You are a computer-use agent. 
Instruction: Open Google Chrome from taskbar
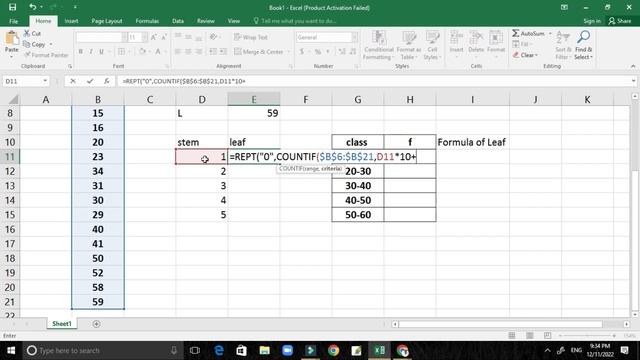coord(333,350)
